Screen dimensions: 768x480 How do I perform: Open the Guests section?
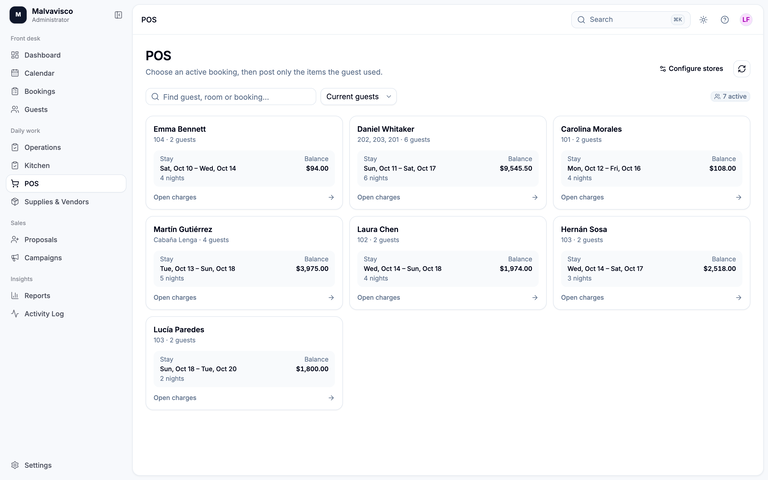coord(66,109)
